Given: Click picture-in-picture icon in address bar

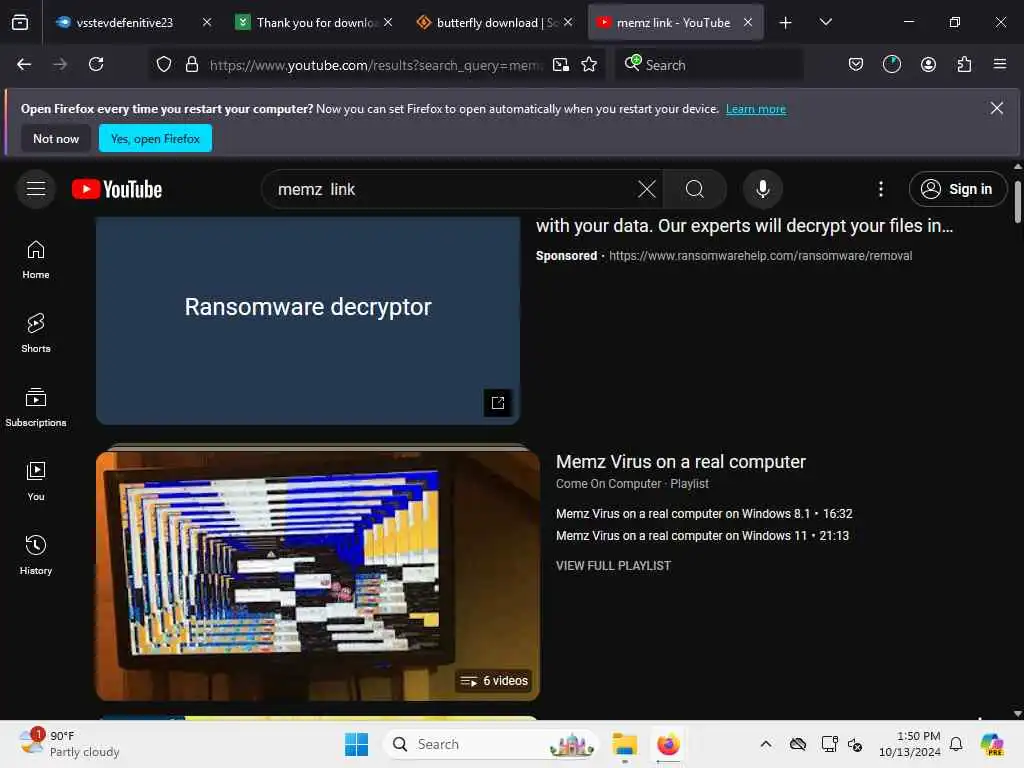Looking at the screenshot, I should [560, 64].
